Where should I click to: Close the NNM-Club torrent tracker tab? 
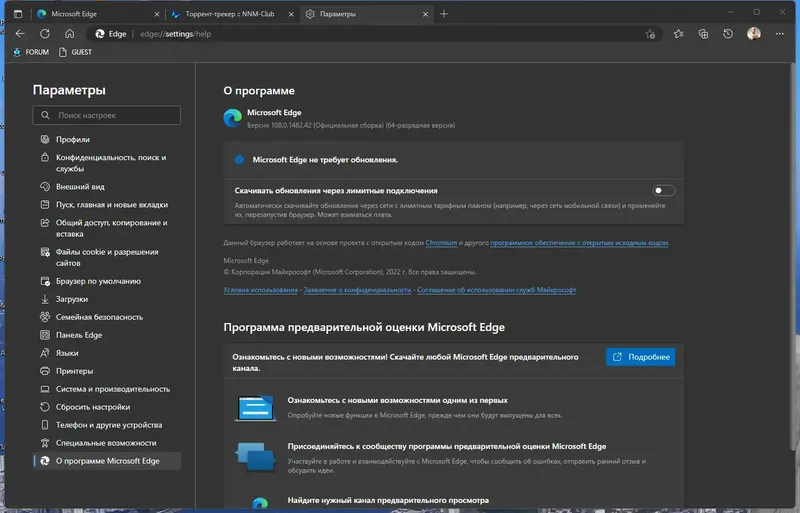point(291,14)
